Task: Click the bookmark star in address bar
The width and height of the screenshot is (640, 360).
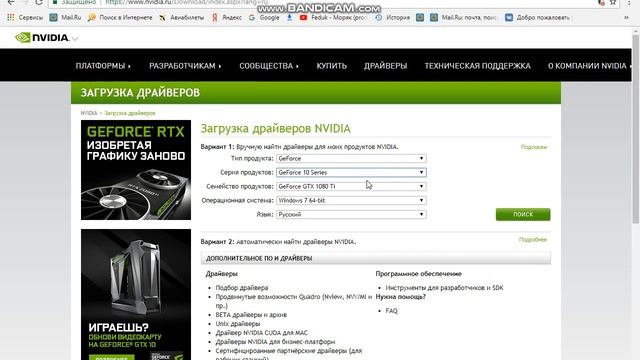Action: pos(613,2)
